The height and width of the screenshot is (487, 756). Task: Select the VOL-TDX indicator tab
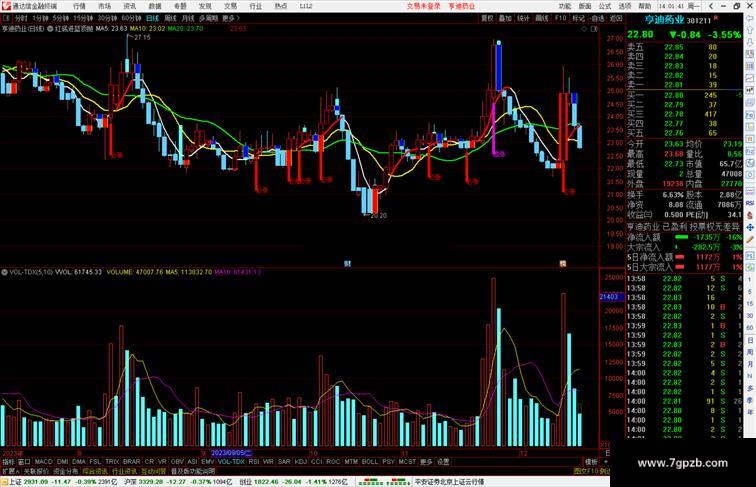tap(231, 462)
